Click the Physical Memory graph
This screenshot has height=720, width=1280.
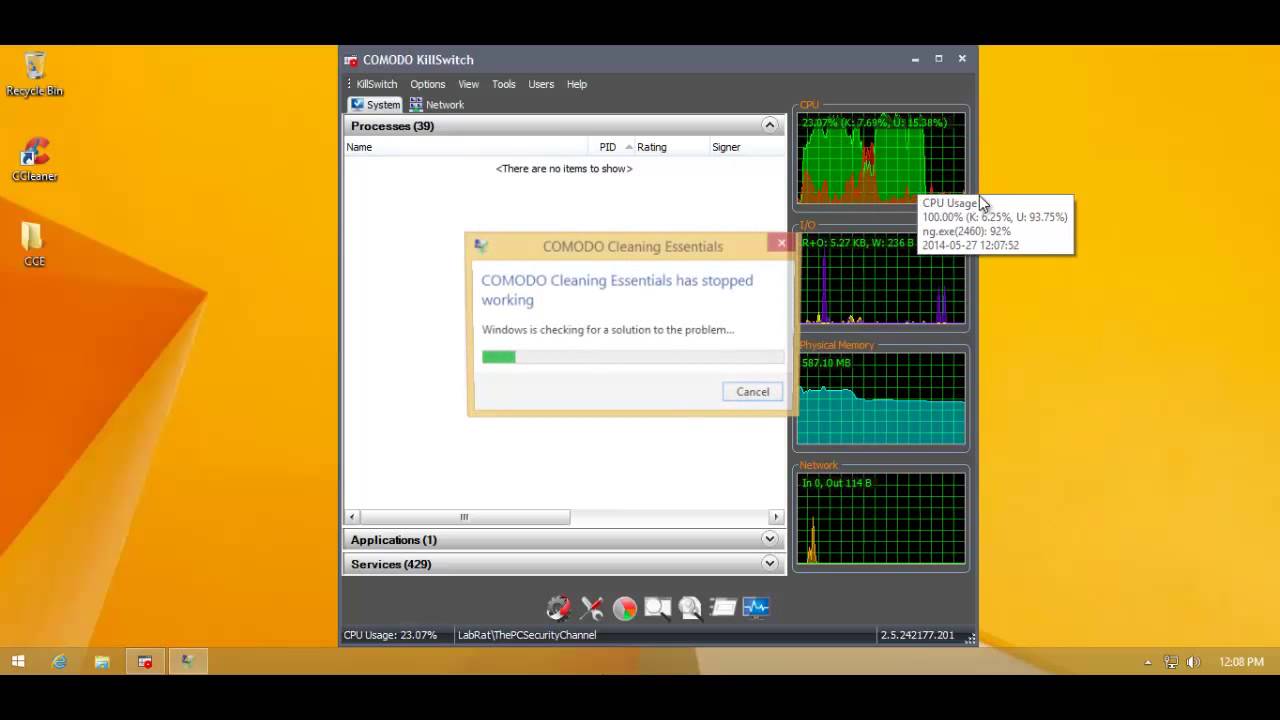881,399
